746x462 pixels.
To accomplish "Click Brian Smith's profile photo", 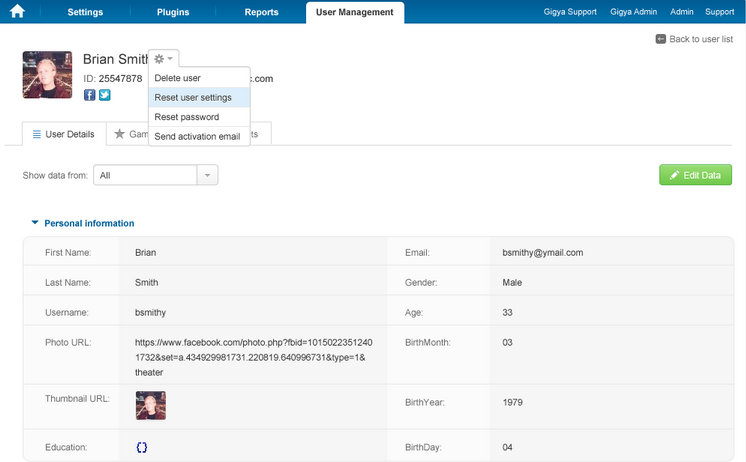I will tap(47, 75).
